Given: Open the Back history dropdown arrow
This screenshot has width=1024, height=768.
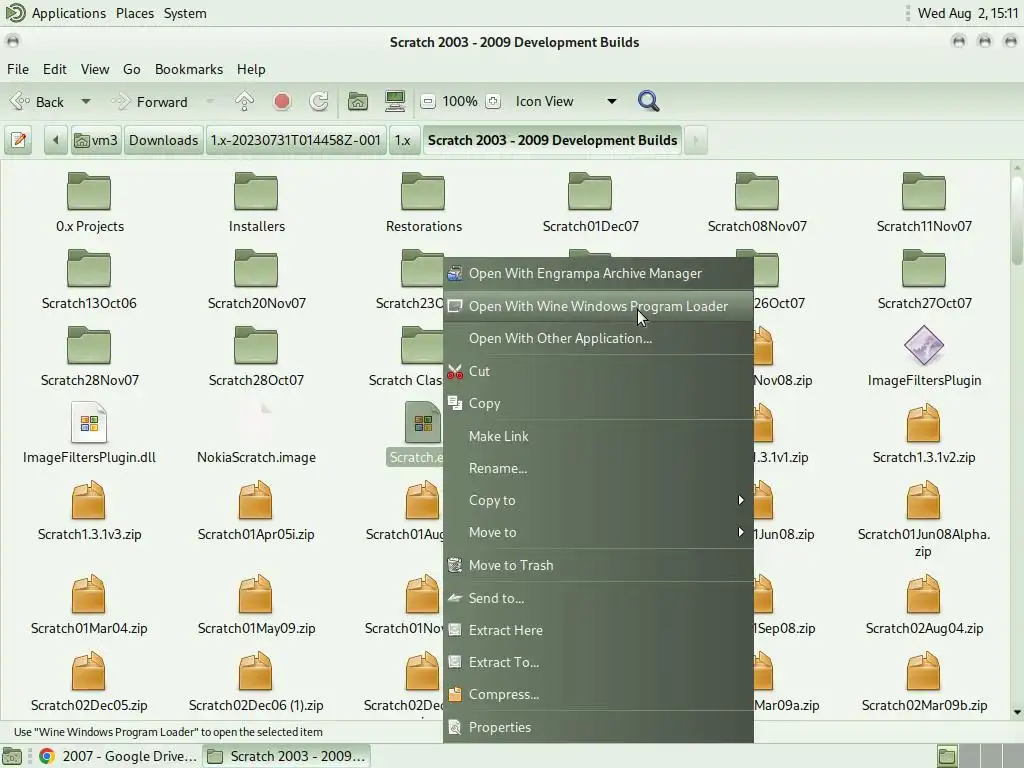Looking at the screenshot, I should point(86,102).
